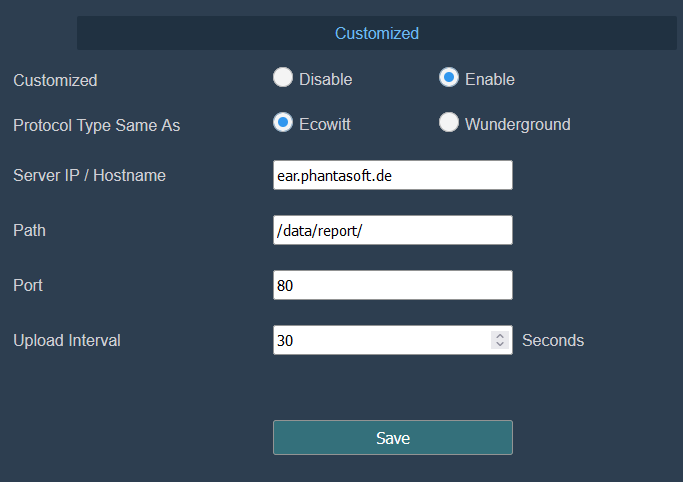The width and height of the screenshot is (683, 482).
Task: Click the Customized section header
Action: [x=377, y=33]
